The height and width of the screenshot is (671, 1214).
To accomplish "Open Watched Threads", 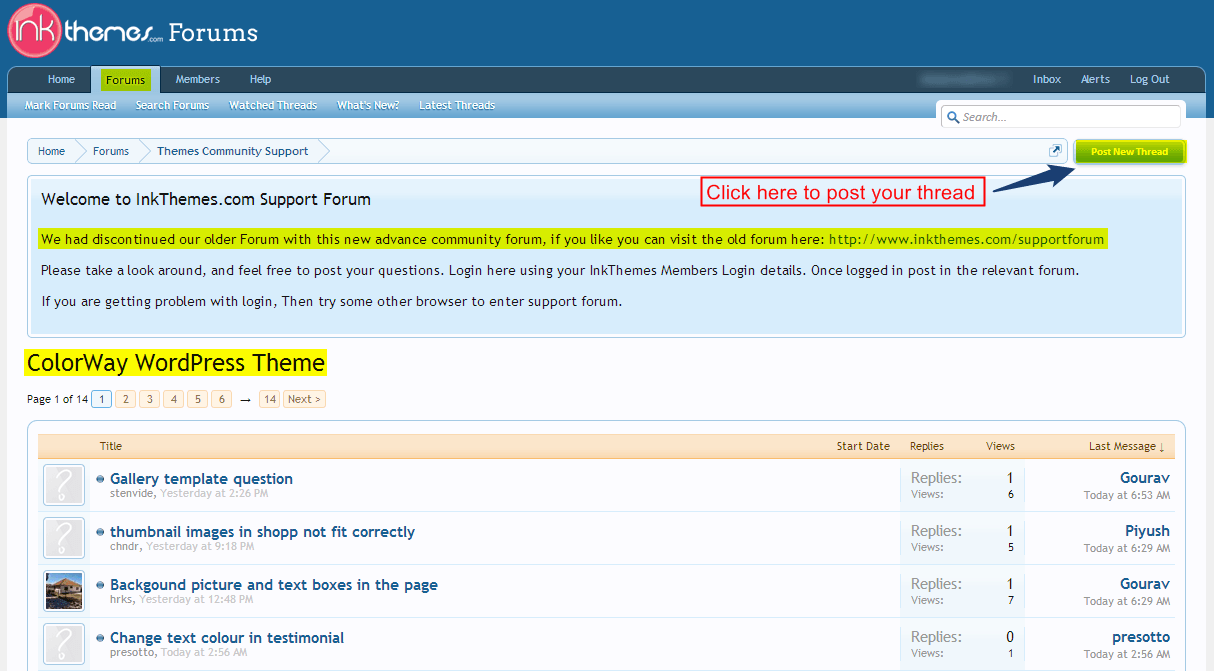I will pyautogui.click(x=273, y=105).
